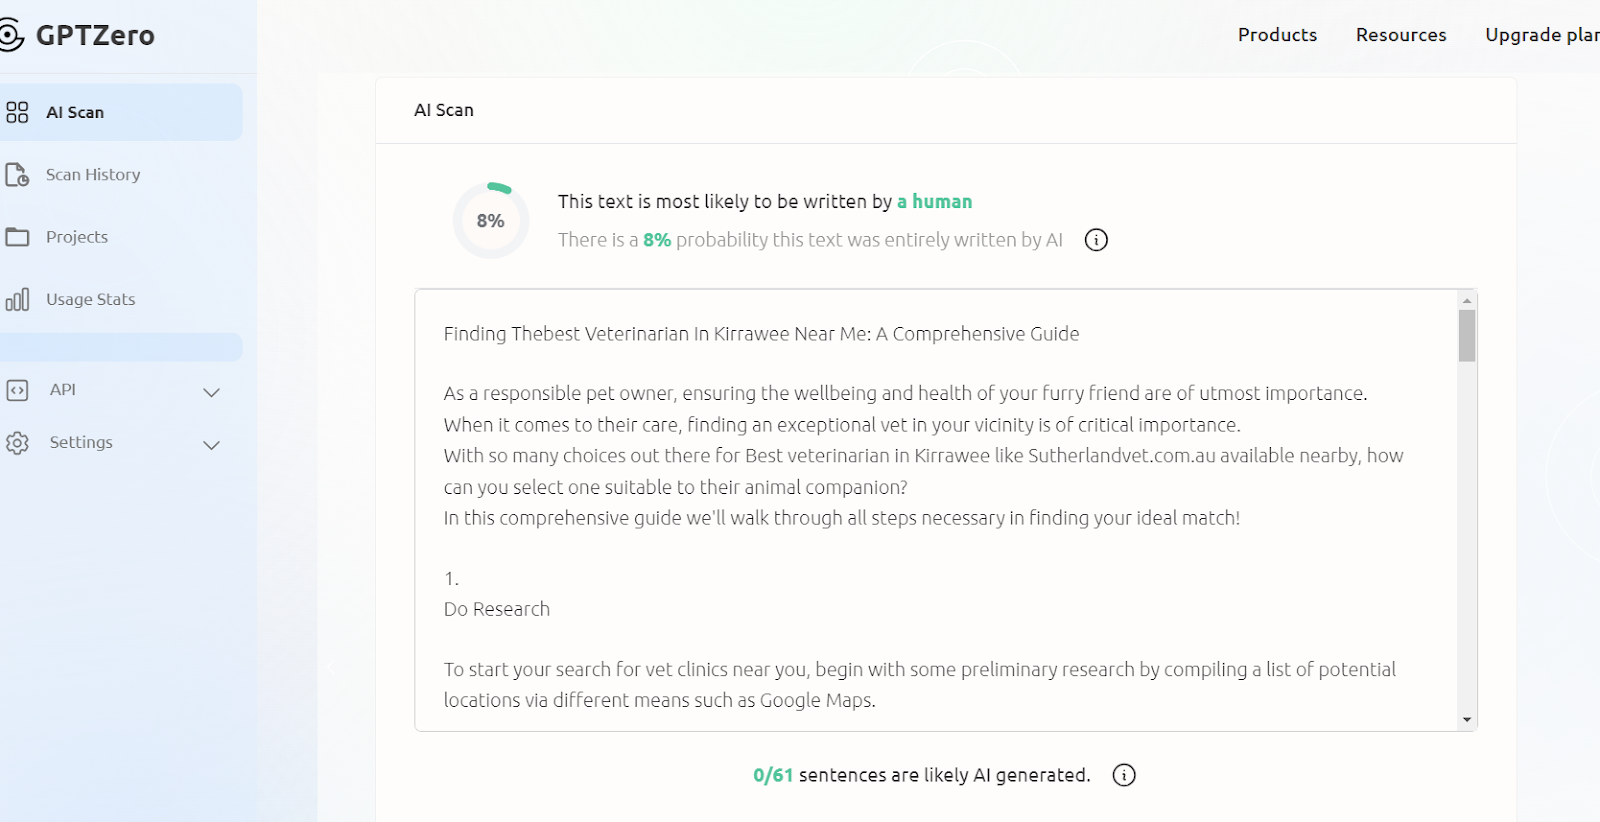Open the Products menu
Screen dimensions: 1600x822
click(x=1277, y=35)
